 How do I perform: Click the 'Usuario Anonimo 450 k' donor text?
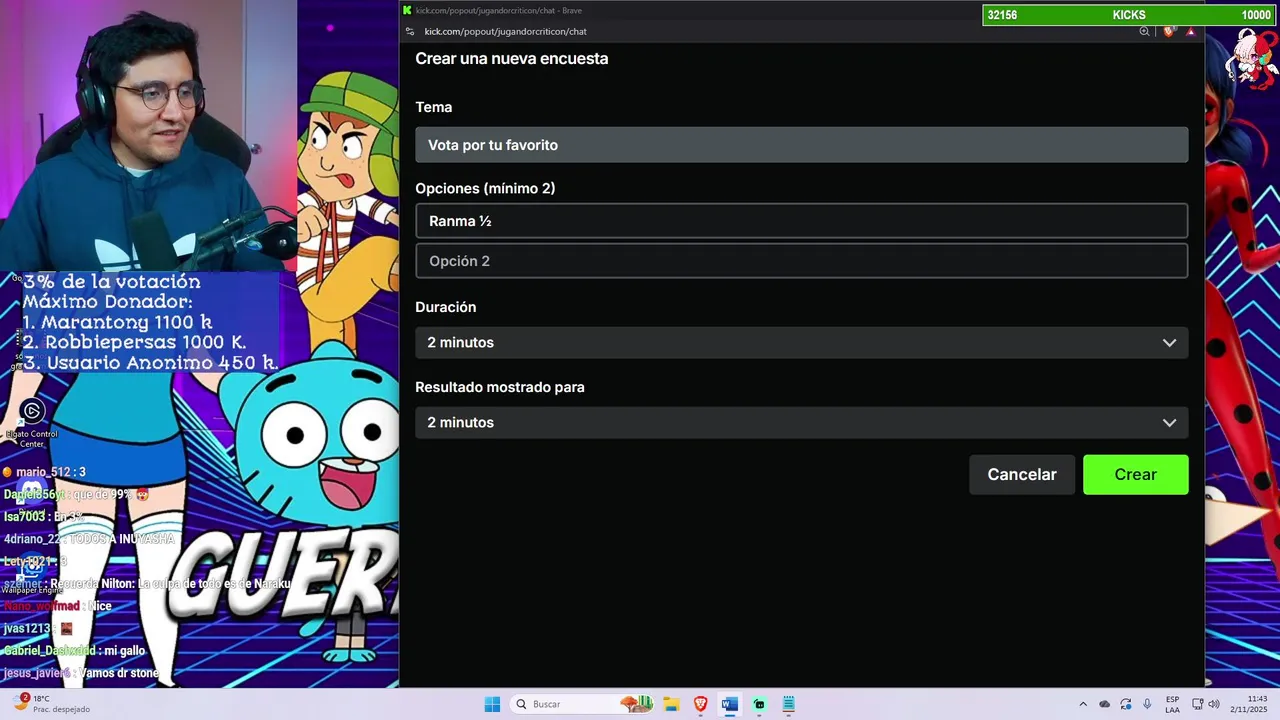click(162, 363)
